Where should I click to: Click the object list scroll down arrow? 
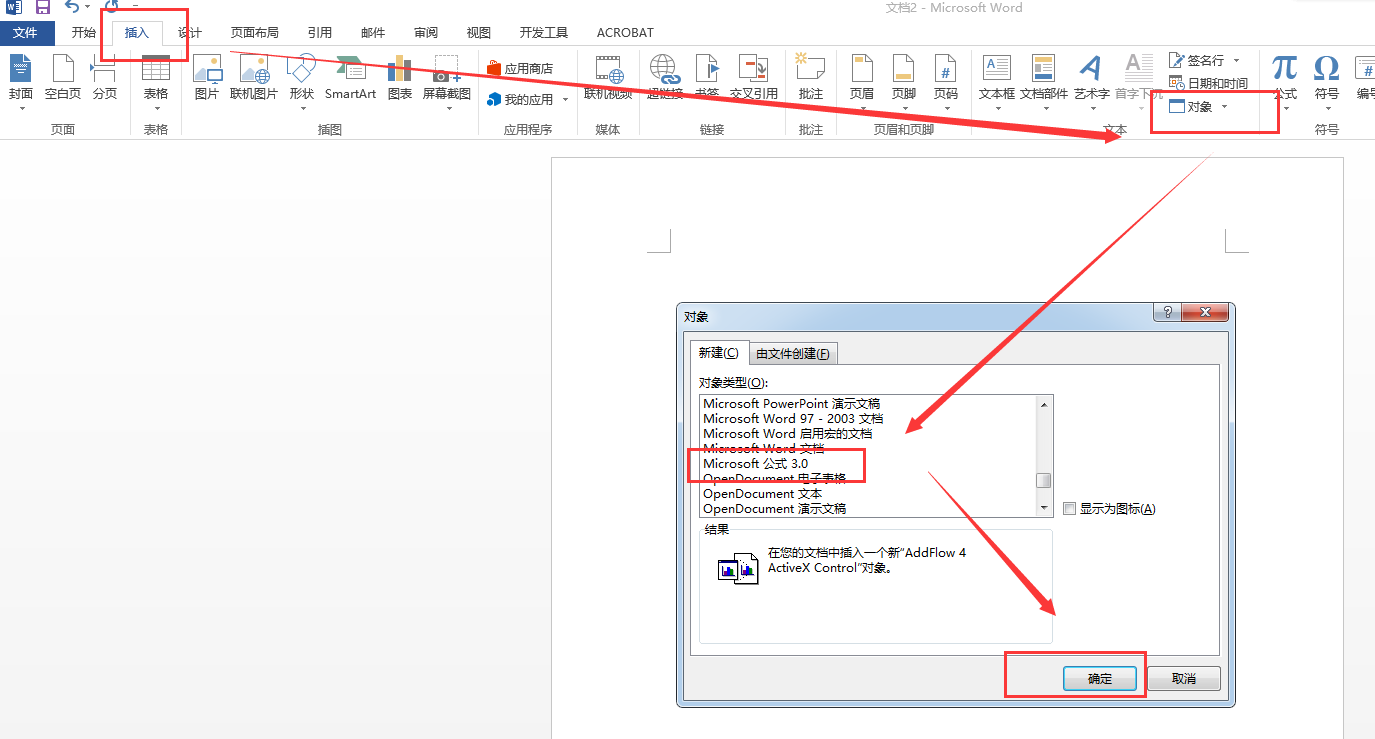tap(1044, 508)
